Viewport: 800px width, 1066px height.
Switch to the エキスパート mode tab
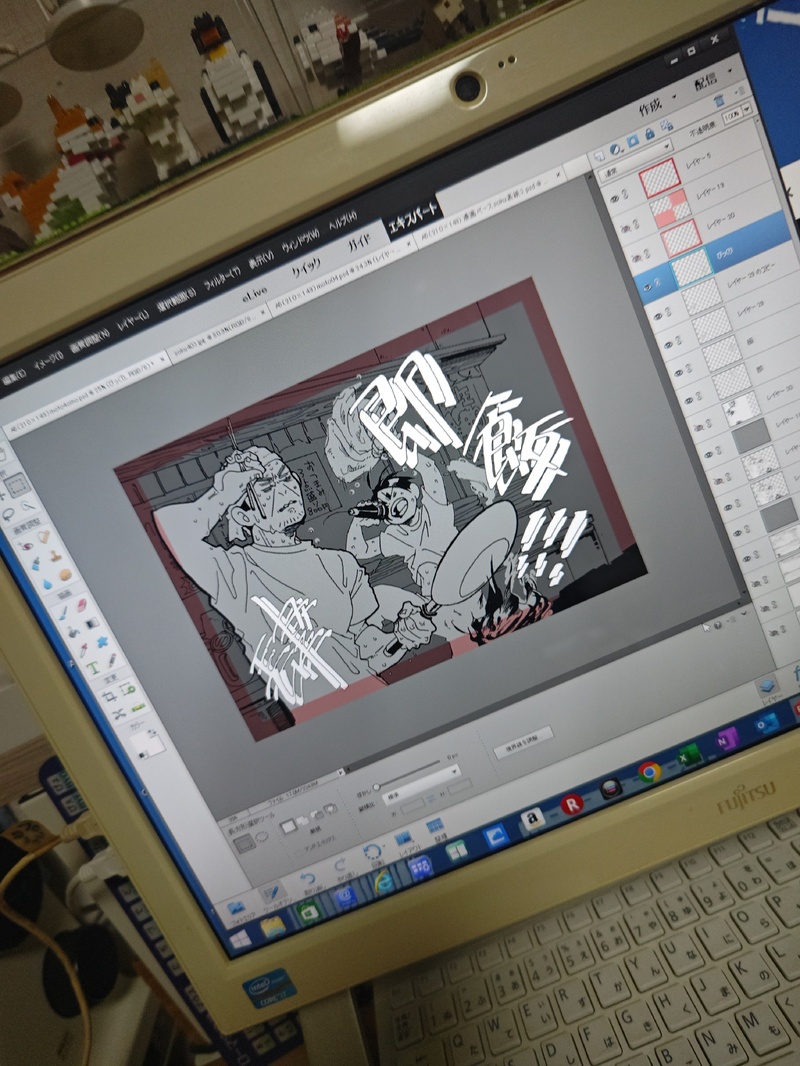(x=415, y=219)
